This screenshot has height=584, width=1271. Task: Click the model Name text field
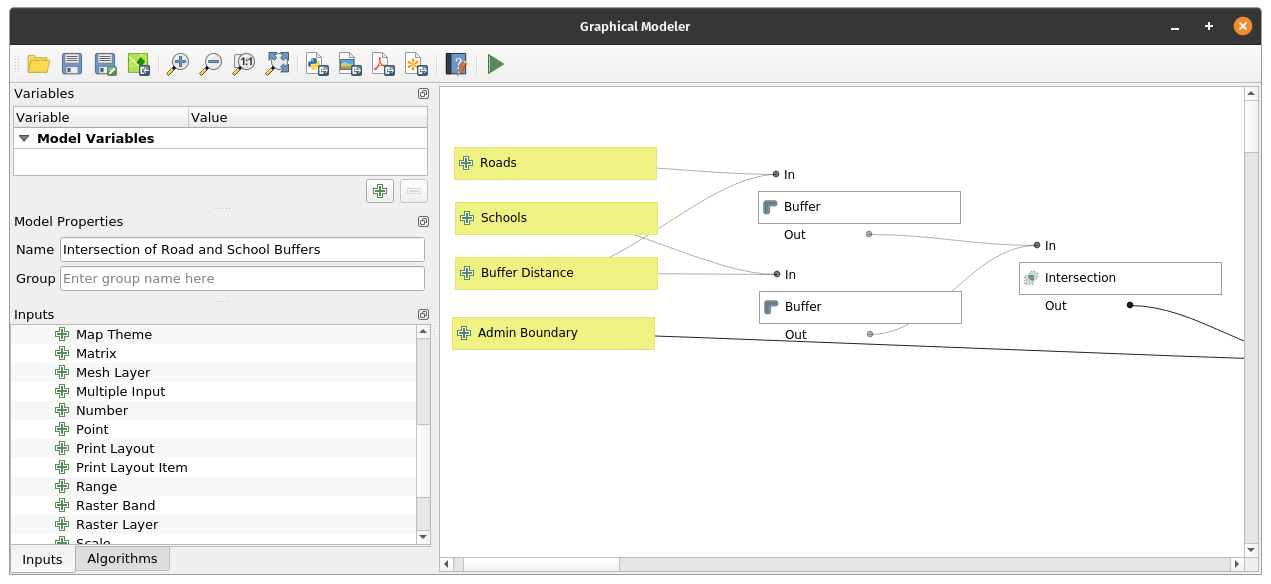pyautogui.click(x=242, y=249)
